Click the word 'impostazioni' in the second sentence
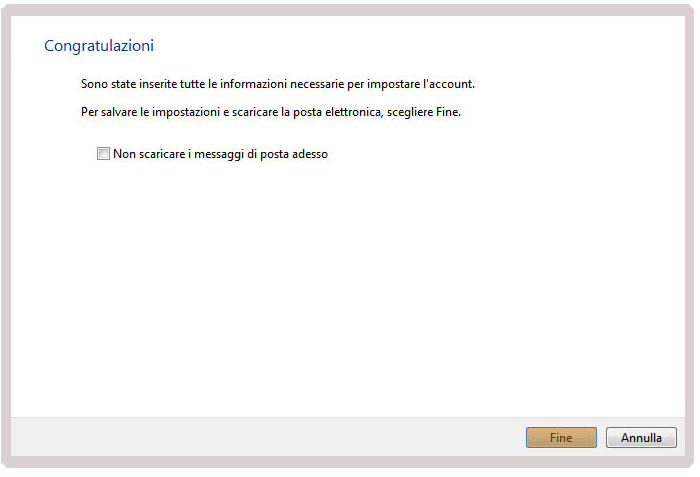This screenshot has width=700, height=477. (186, 112)
